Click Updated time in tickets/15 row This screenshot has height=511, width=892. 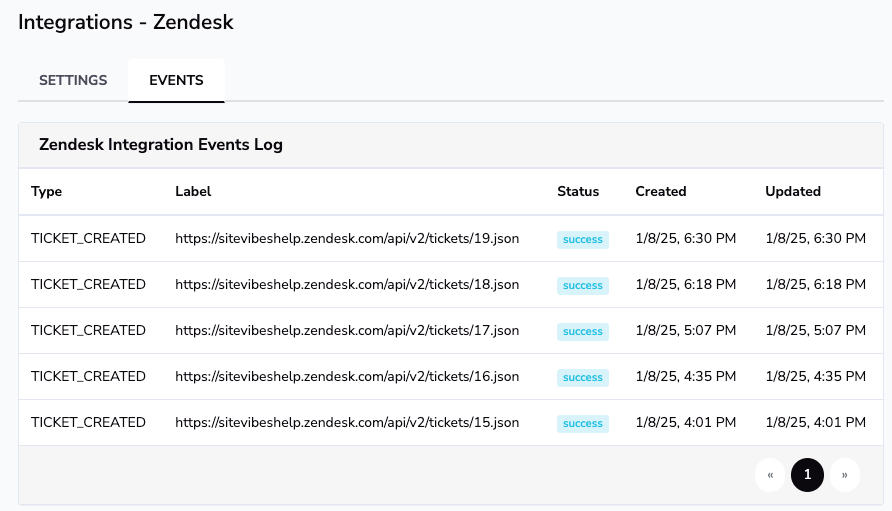pyautogui.click(x=816, y=423)
